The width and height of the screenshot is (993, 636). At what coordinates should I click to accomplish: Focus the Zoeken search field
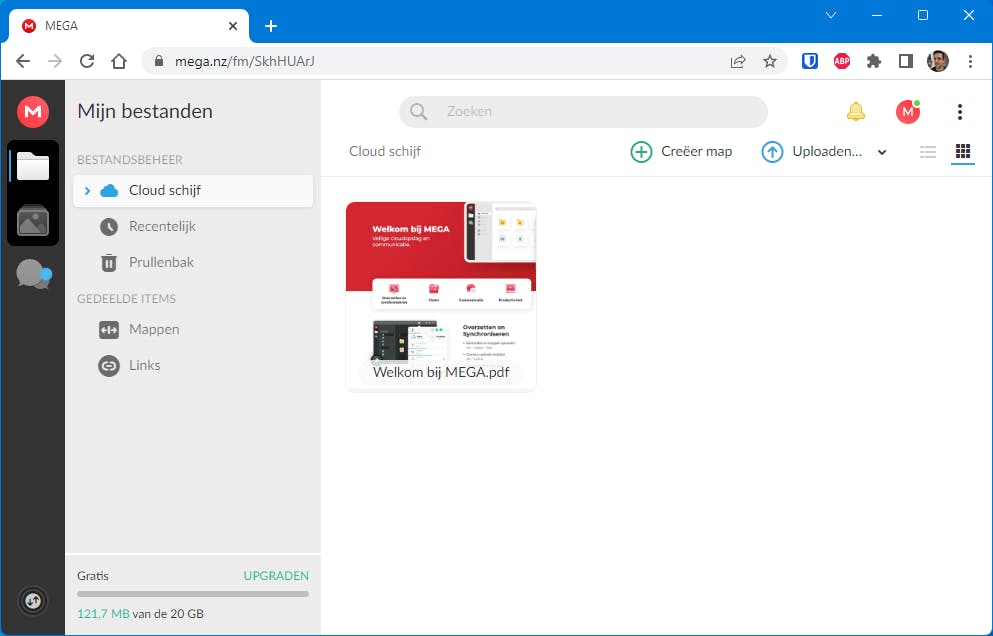[583, 111]
